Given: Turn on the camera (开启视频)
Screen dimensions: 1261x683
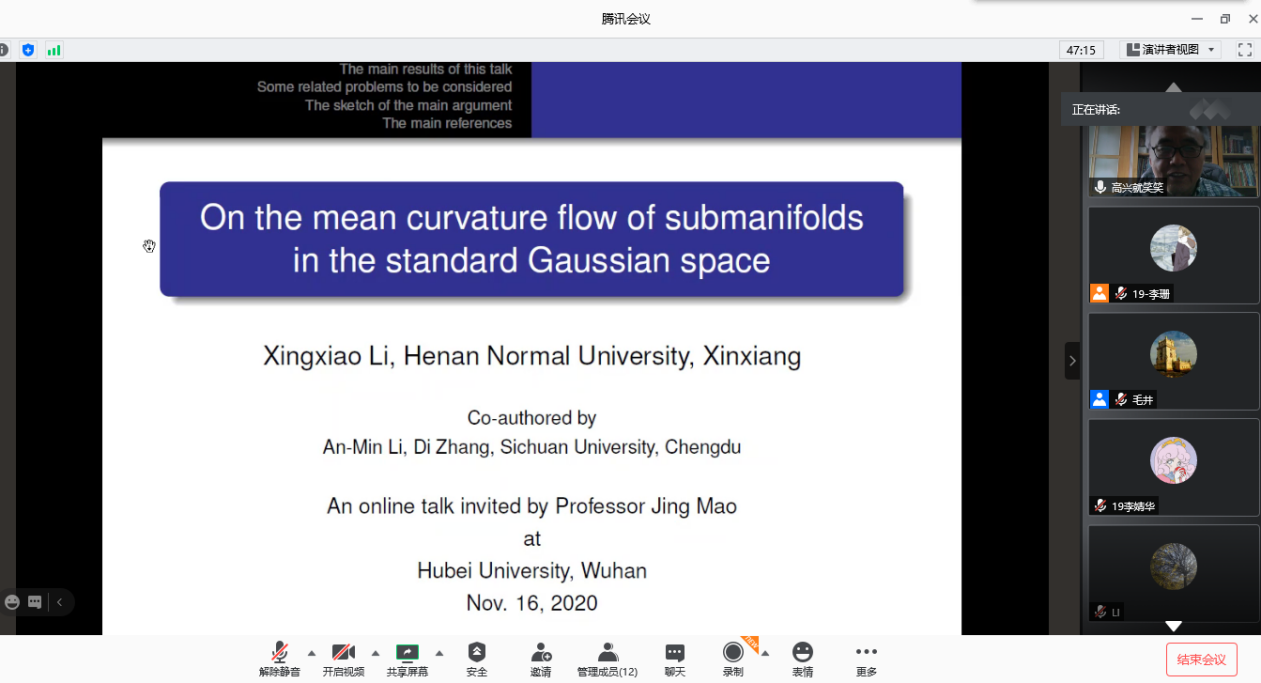Looking at the screenshot, I should (x=343, y=658).
